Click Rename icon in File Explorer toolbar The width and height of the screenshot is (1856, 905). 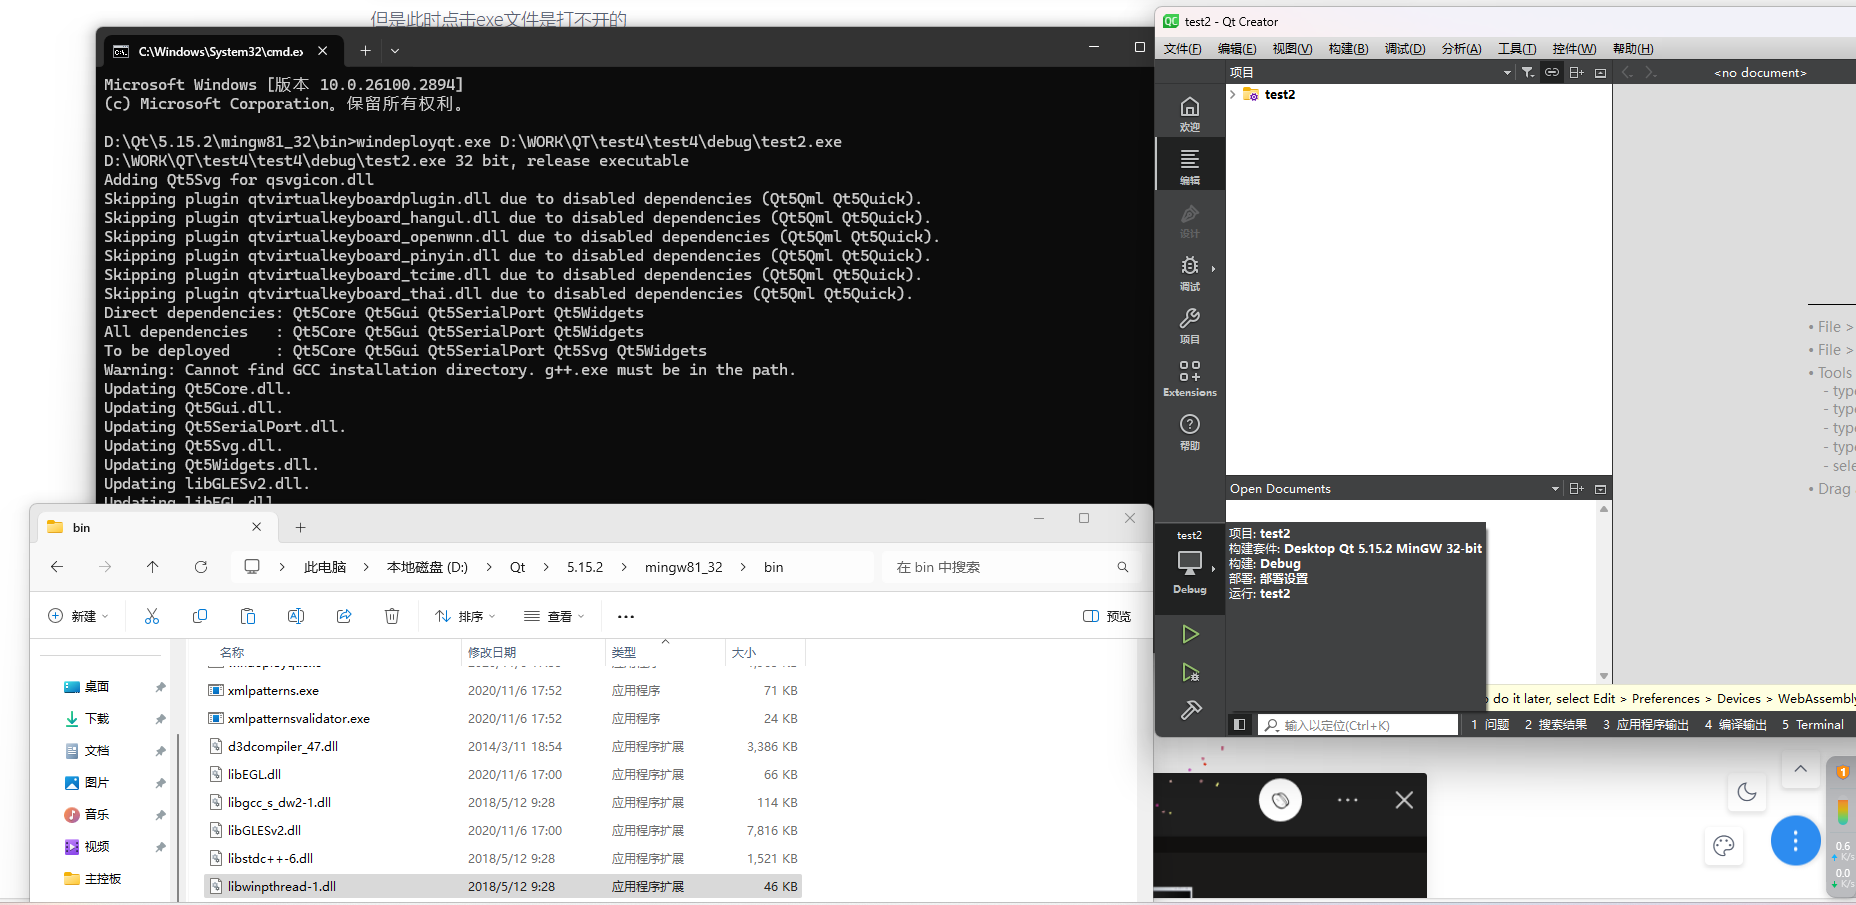(x=296, y=616)
